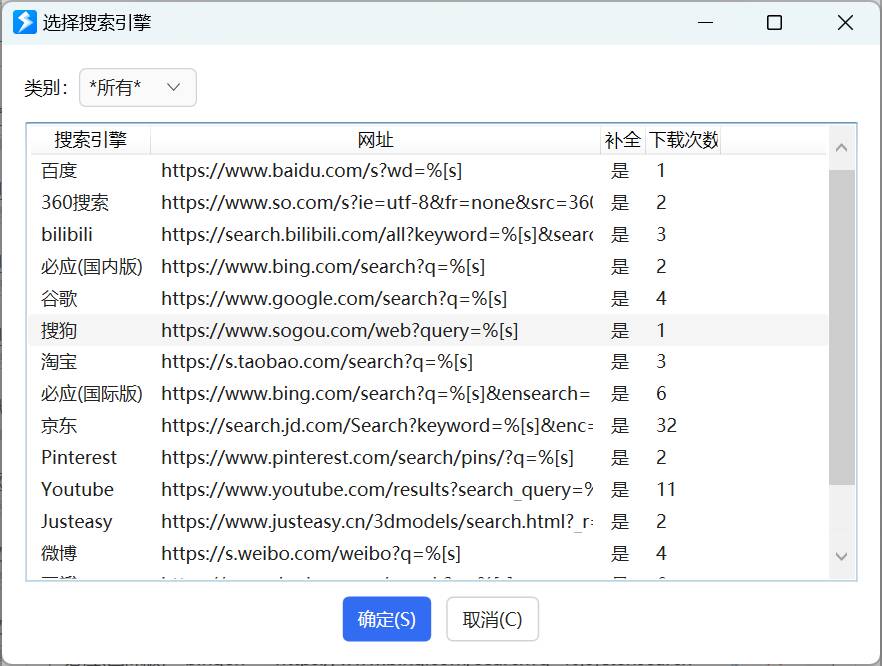The width and height of the screenshot is (882, 666).
Task: Sort by the 下载次数 column header
Action: (683, 140)
